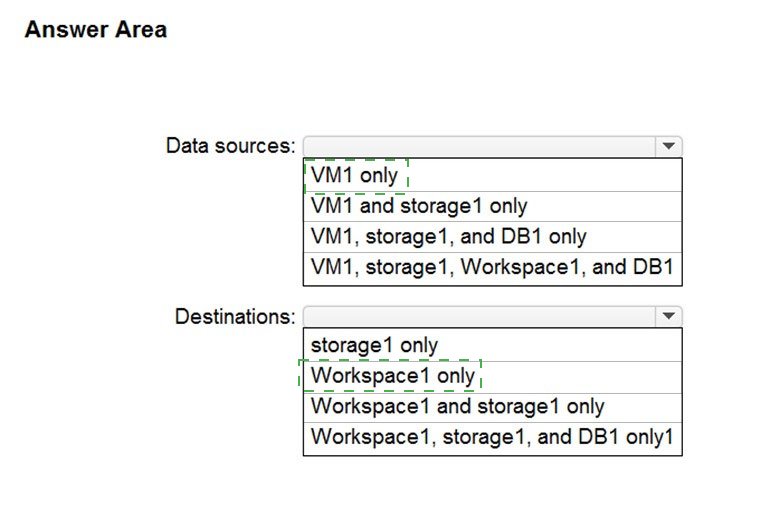This screenshot has height=513, width=780.
Task: Click the empty Data sources combo box field
Action: coord(478,146)
